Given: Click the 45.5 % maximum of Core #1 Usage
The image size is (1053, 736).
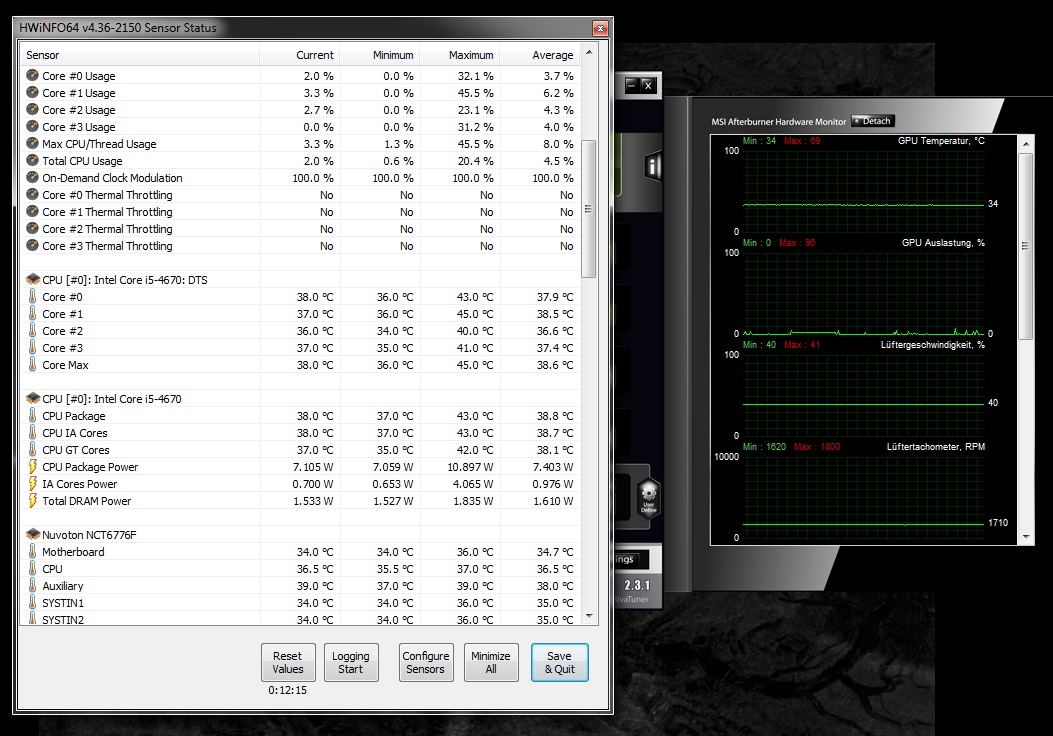Looking at the screenshot, I should [x=475, y=93].
